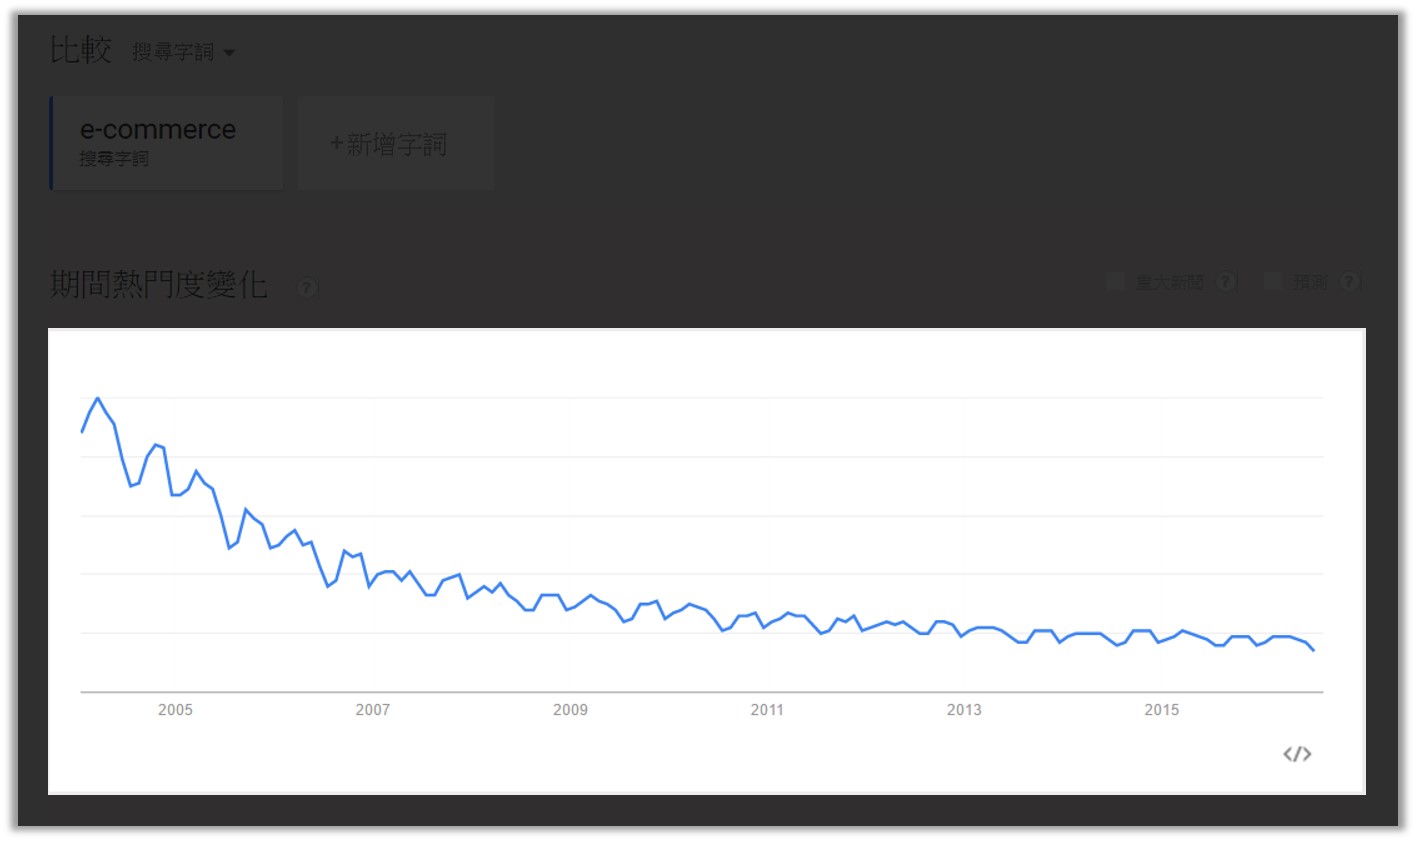Open the embed code via the </> icon
The width and height of the screenshot is (1416, 841).
[1297, 753]
